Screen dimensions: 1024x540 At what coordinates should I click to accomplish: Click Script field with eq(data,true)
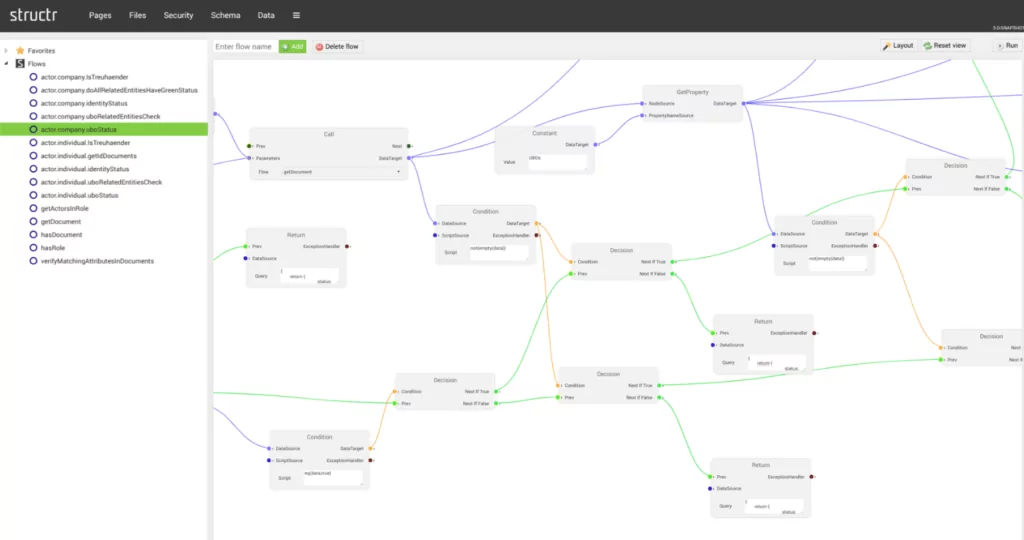click(x=332, y=477)
